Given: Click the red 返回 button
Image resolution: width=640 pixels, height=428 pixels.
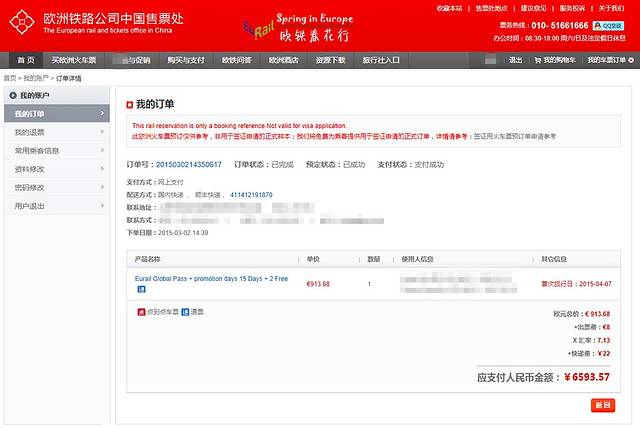Looking at the screenshot, I should [x=602, y=405].
